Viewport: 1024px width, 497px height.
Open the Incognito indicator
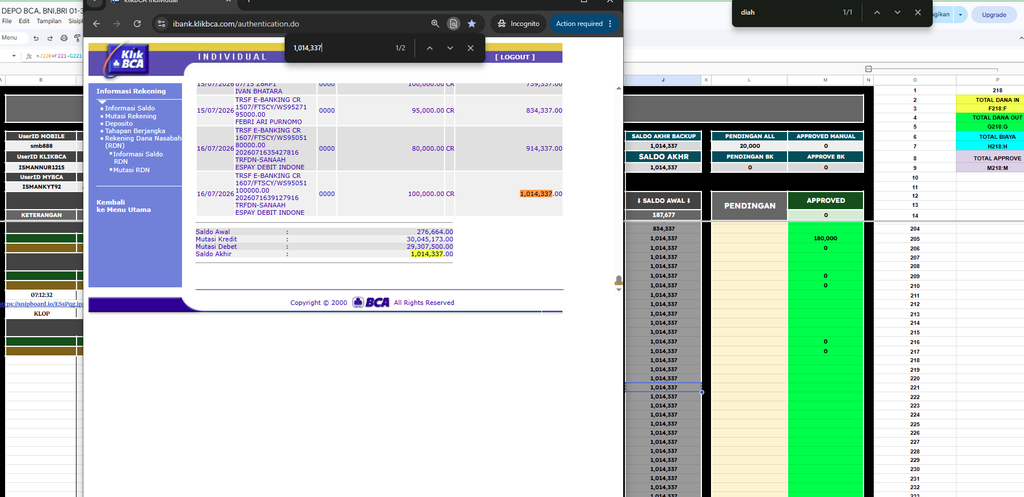(519, 24)
